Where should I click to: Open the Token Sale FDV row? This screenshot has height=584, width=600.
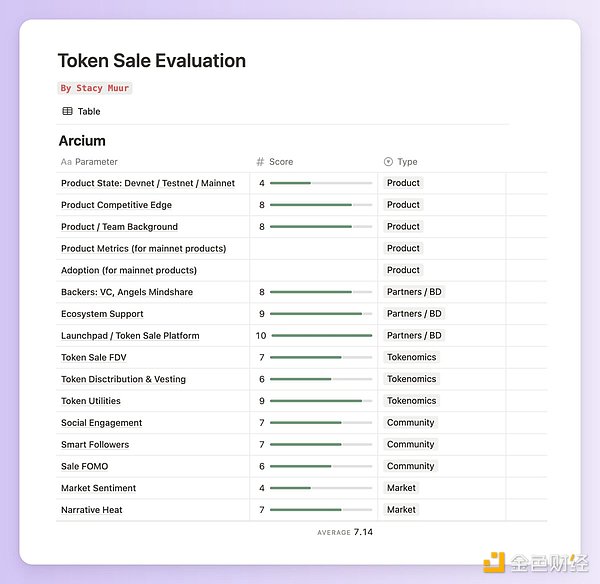93,358
